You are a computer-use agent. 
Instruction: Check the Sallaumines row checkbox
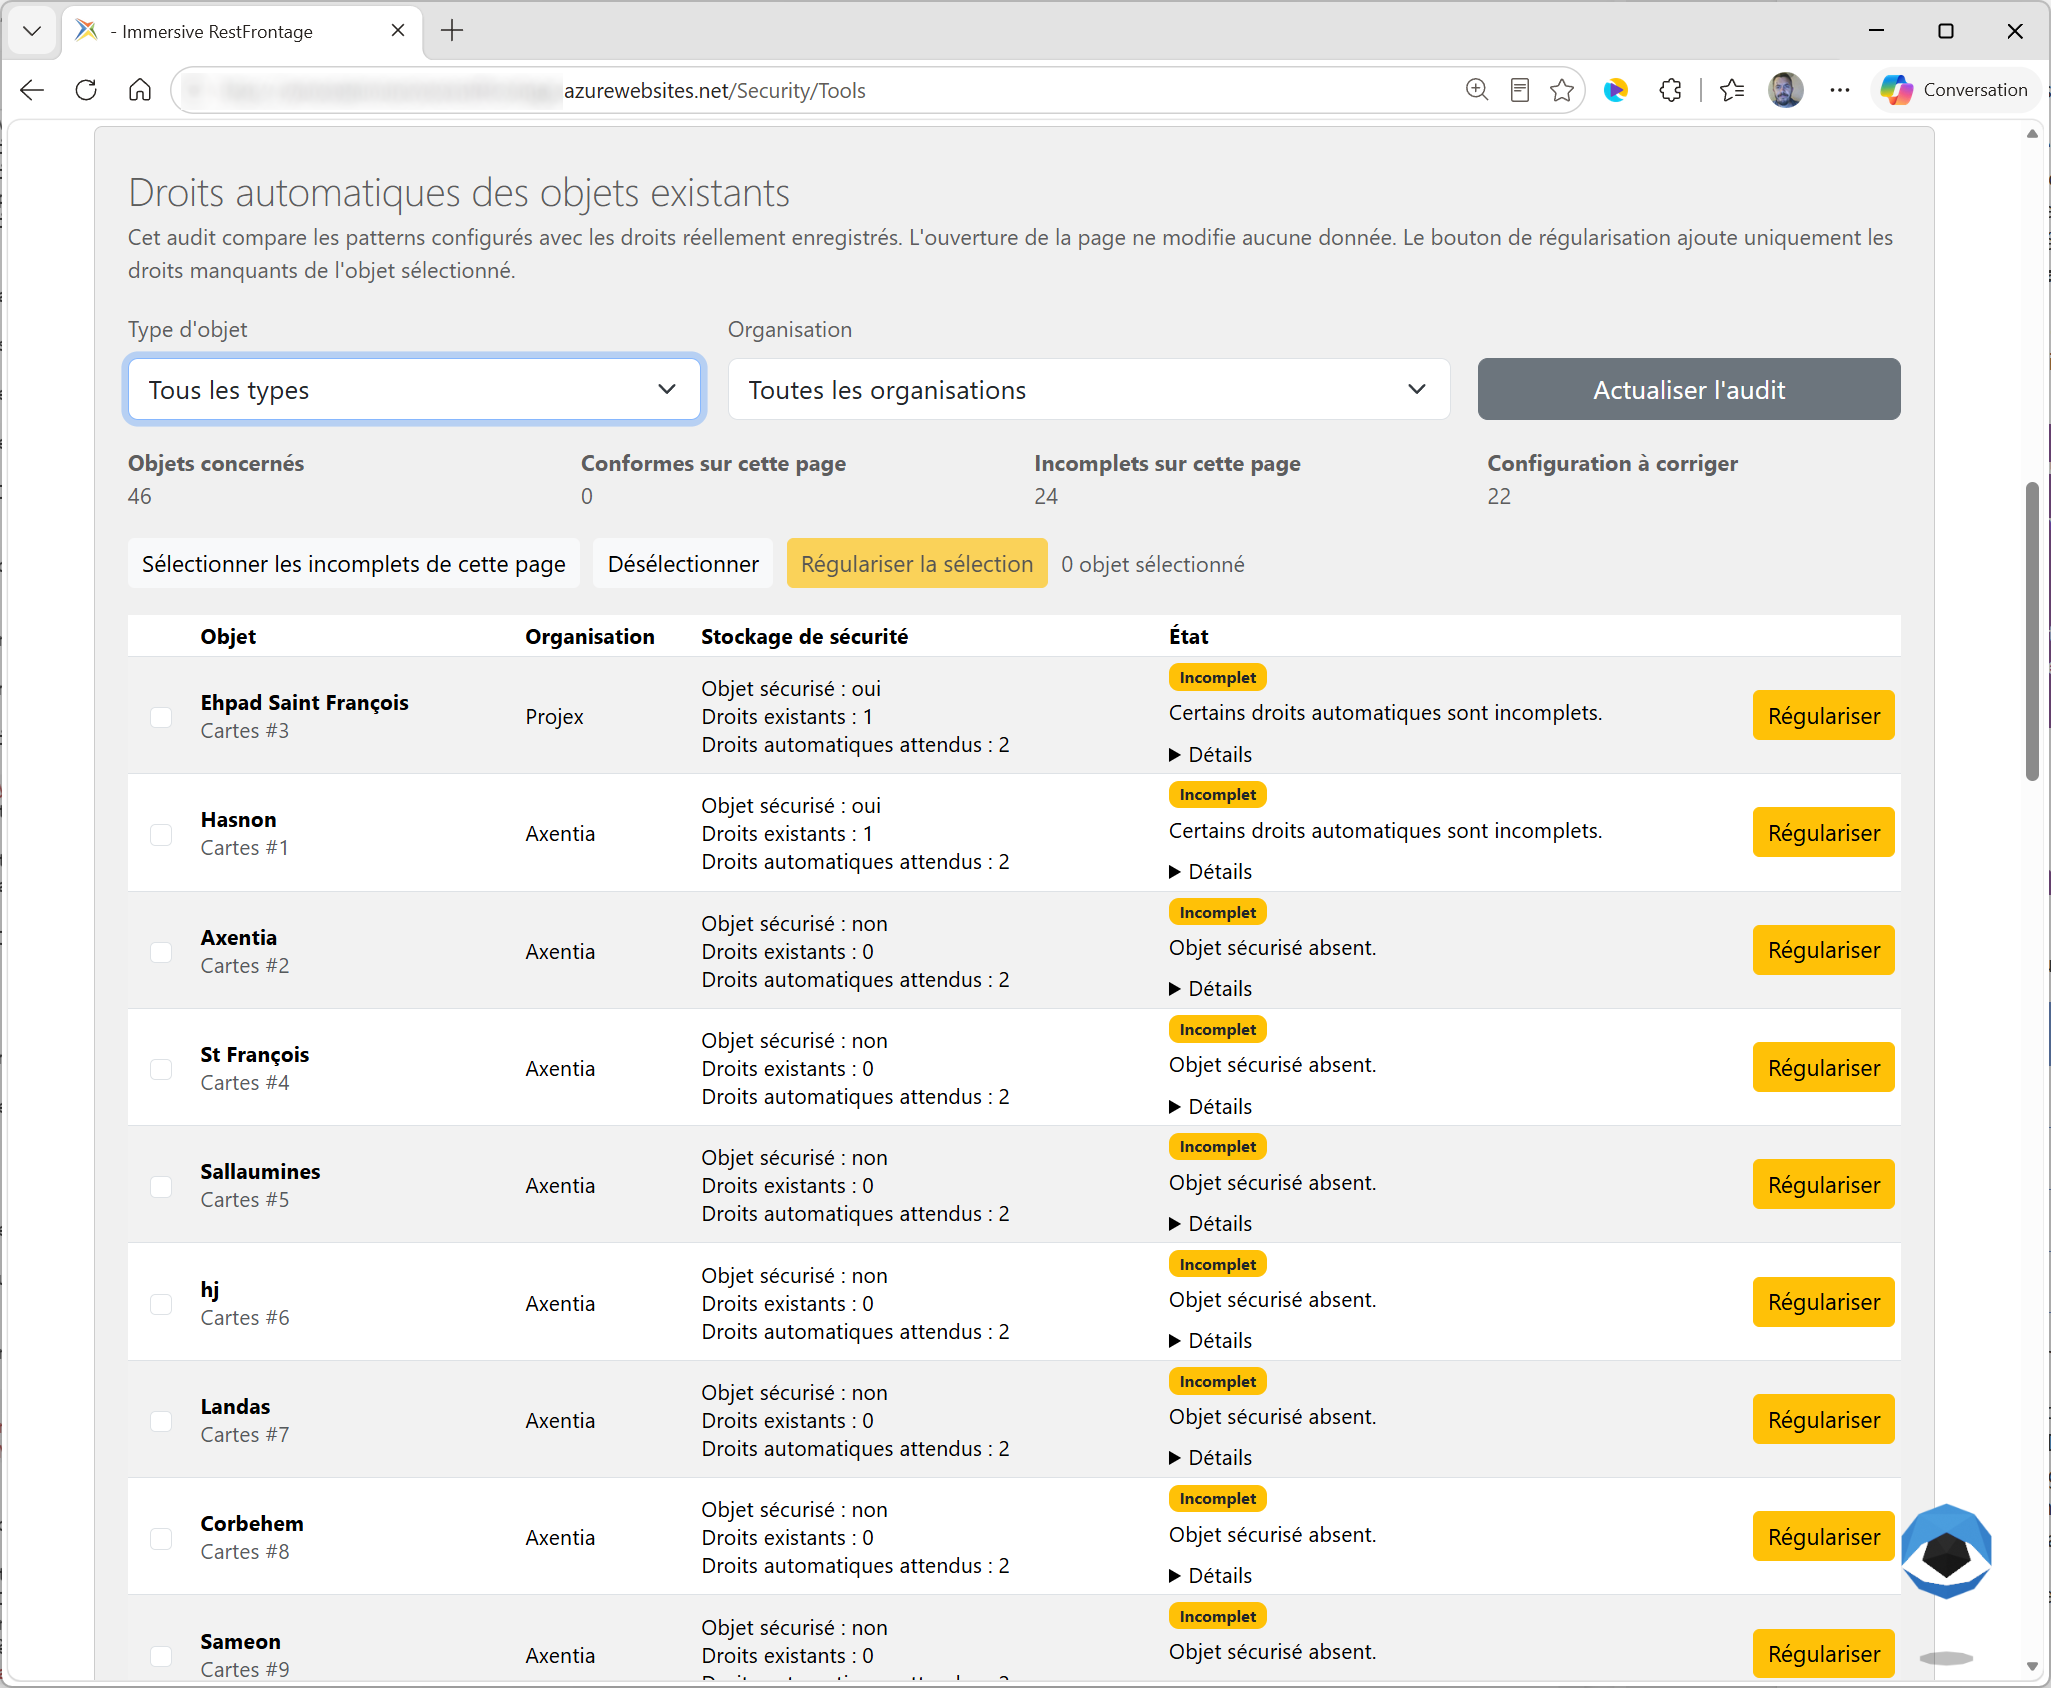(x=161, y=1186)
